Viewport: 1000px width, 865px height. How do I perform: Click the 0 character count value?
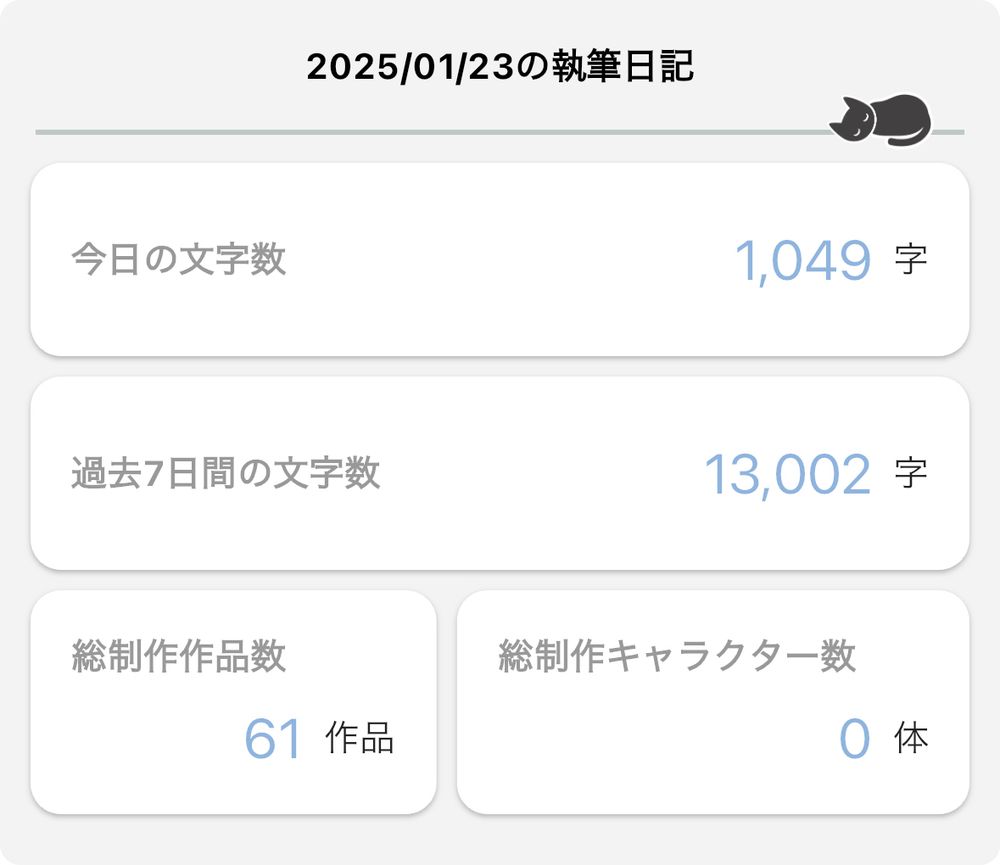855,739
